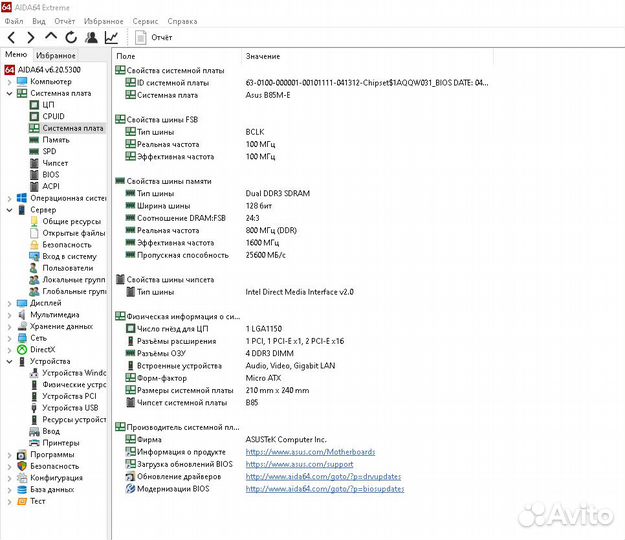The image size is (625, 540).
Task: Open the Отчёт menu in the menu bar
Action: [x=65, y=21]
